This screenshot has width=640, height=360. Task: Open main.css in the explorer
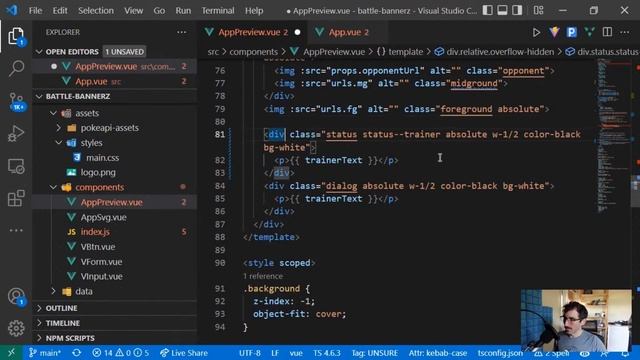(x=102, y=158)
